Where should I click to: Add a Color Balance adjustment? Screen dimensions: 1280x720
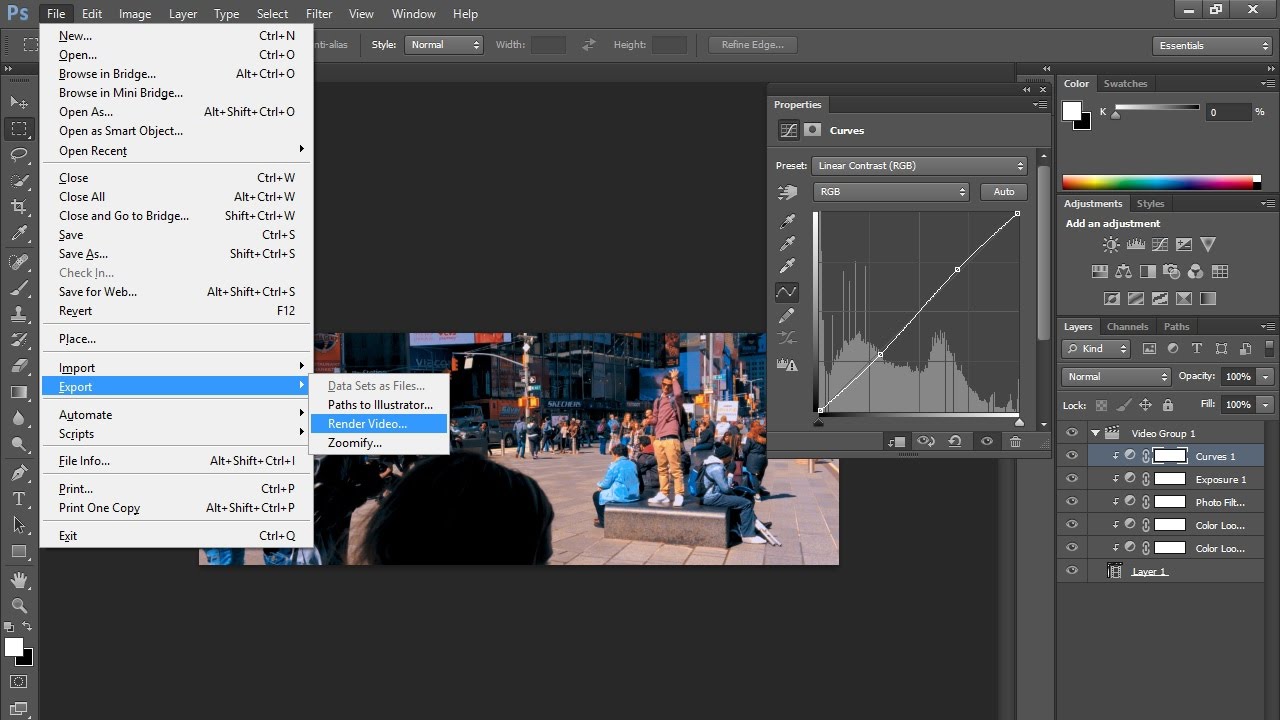tap(1123, 271)
